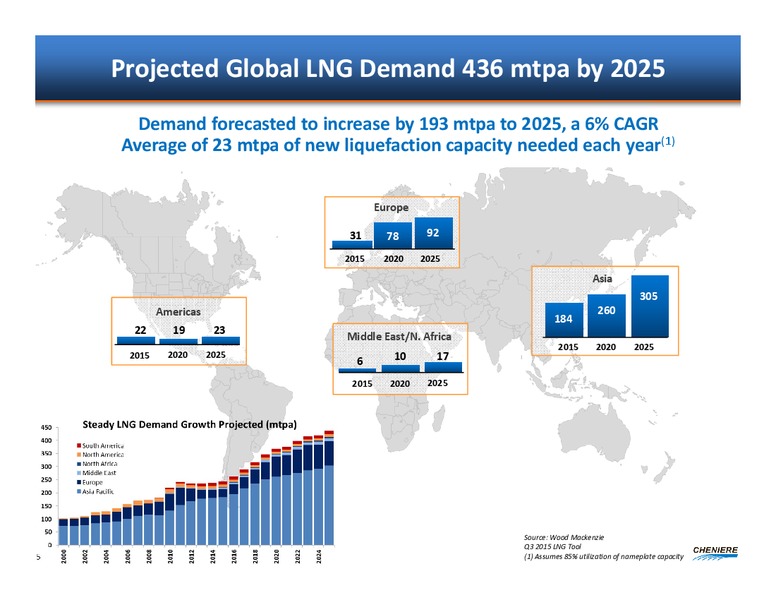
Task: Click the 450 y-axis label
Action: tap(46, 427)
